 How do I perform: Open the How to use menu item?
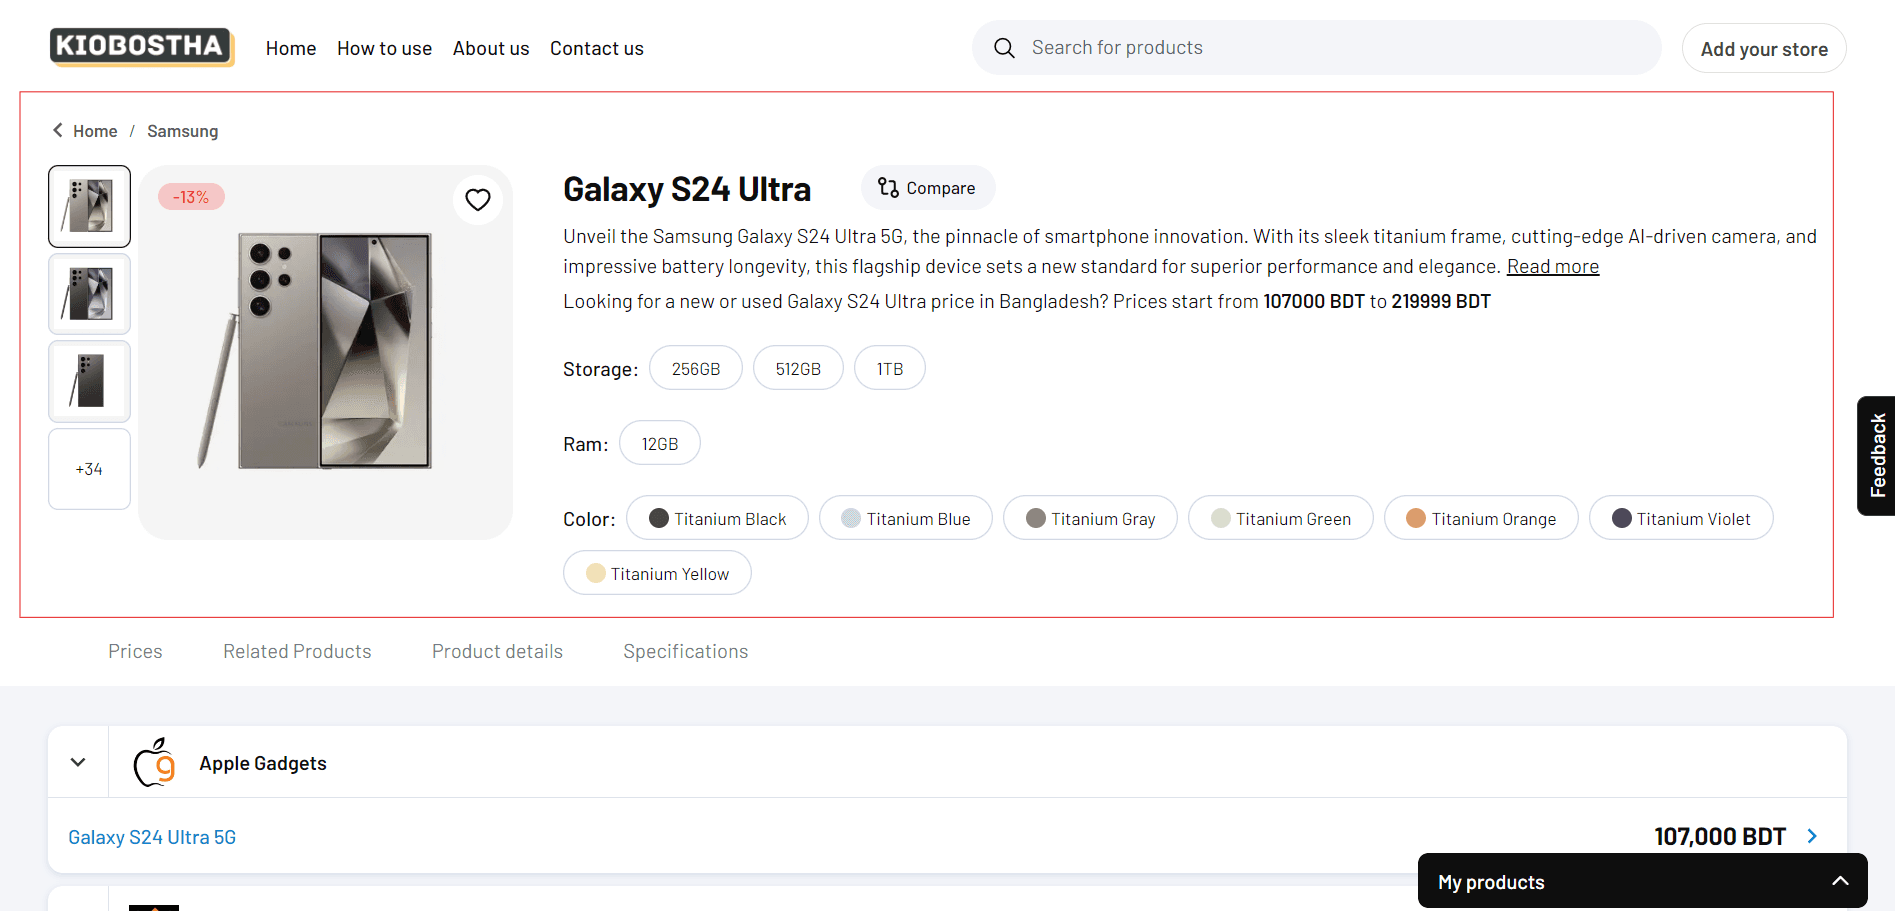pos(384,48)
